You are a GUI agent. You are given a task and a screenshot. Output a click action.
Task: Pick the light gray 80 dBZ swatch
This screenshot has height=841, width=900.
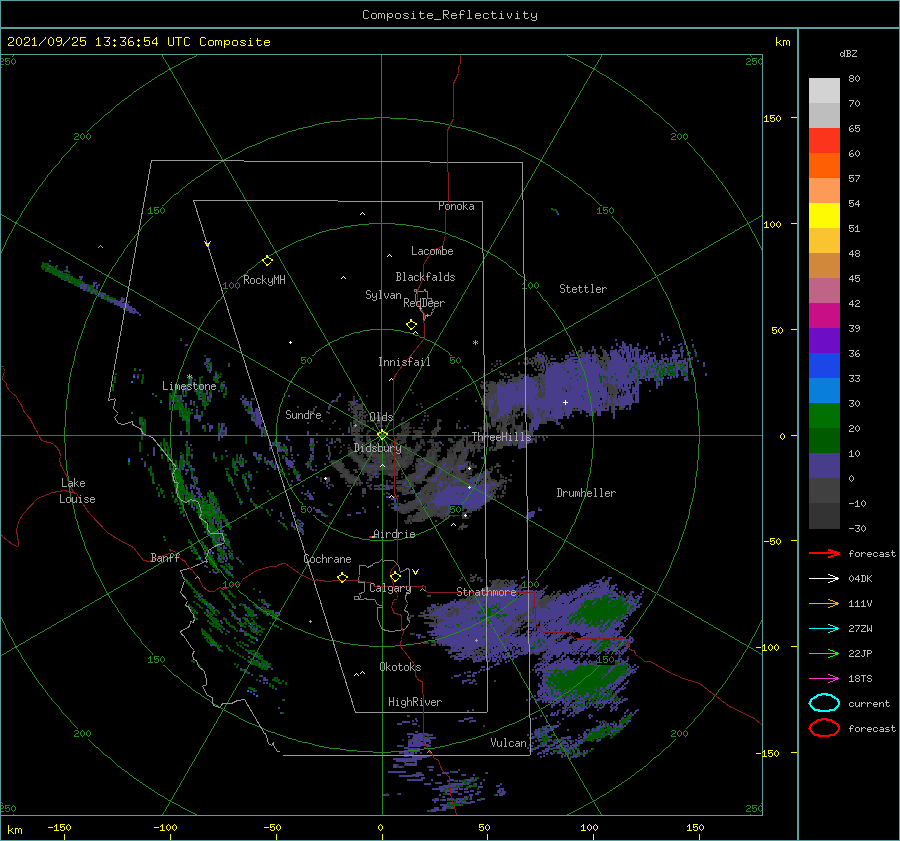[x=824, y=91]
